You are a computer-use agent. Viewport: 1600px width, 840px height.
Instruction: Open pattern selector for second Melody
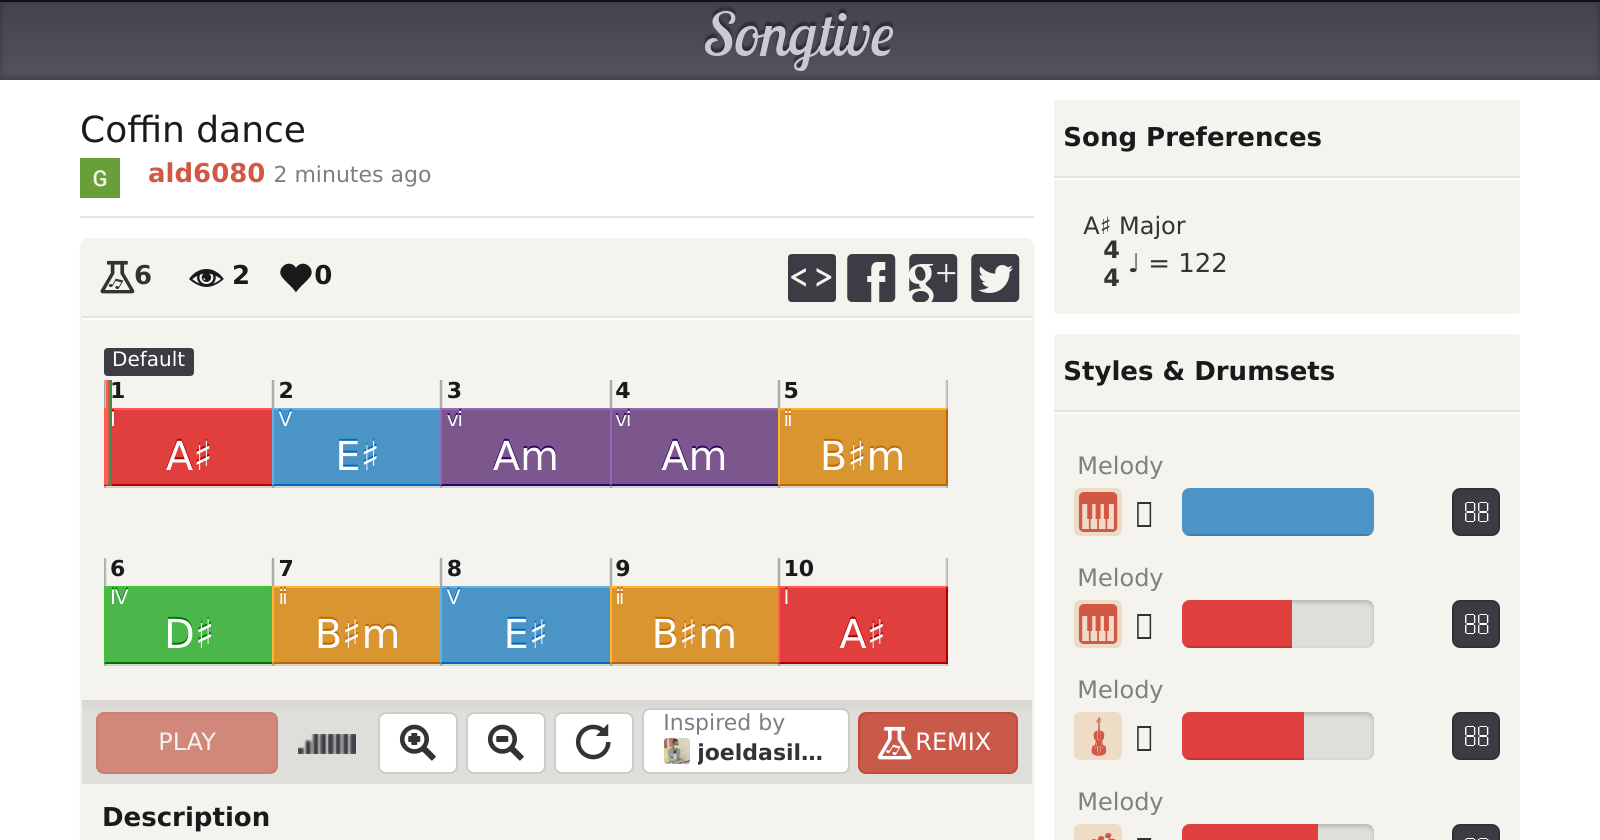pos(1475,625)
